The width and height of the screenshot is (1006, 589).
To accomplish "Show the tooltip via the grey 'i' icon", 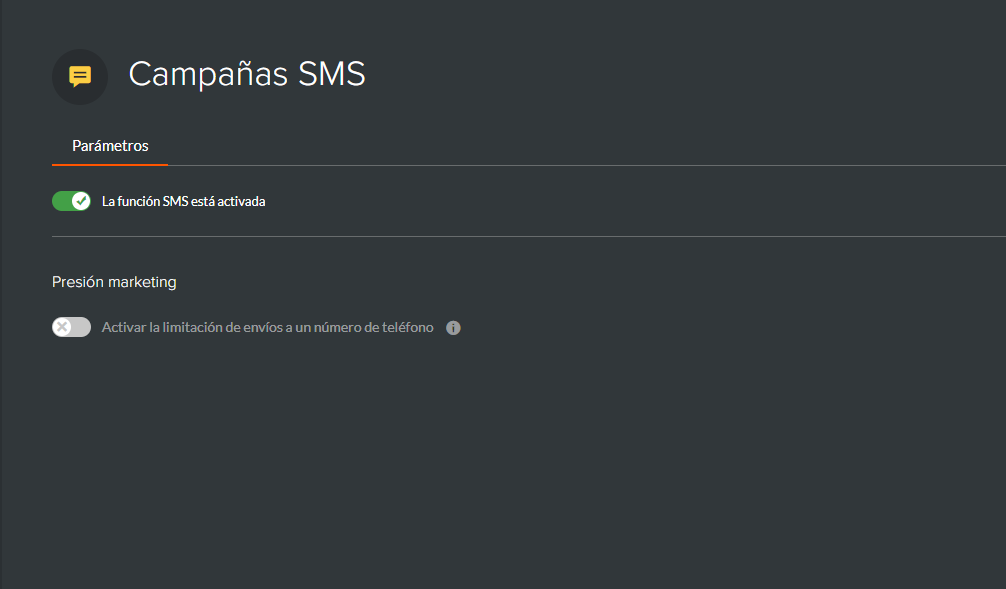I will tap(453, 328).
